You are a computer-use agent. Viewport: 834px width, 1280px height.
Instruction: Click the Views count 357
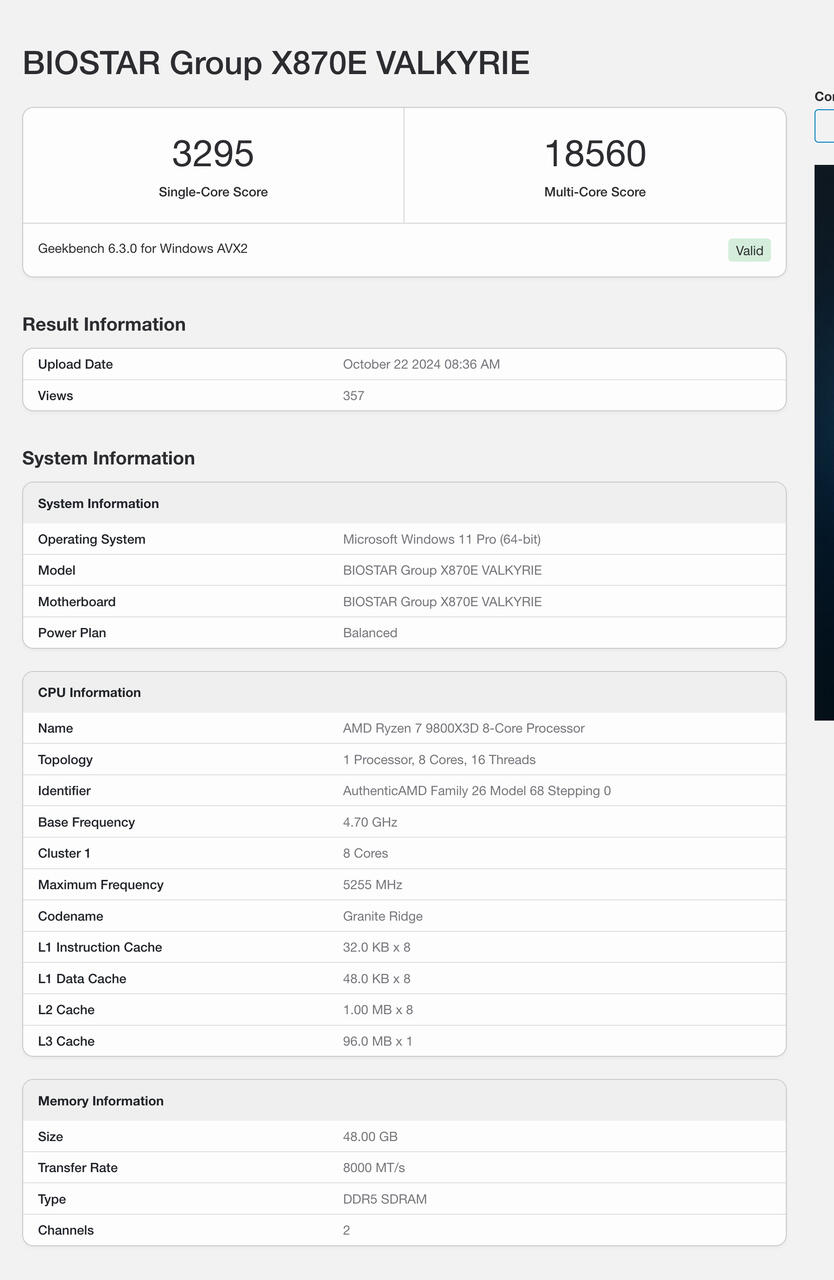(353, 396)
